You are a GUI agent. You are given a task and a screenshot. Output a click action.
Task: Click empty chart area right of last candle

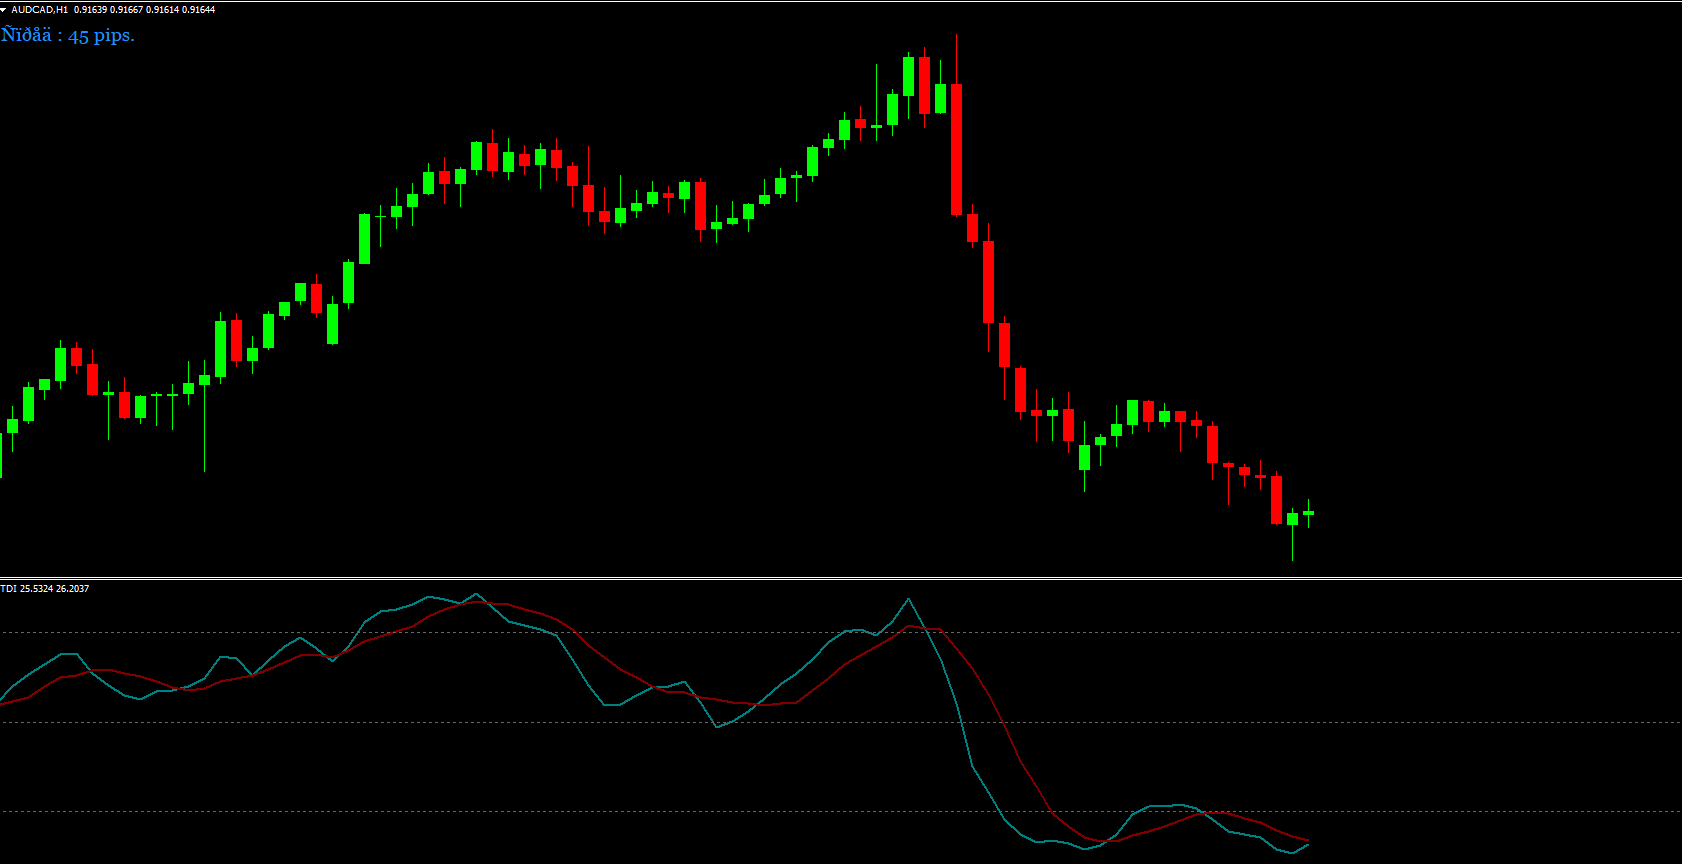point(1500,300)
